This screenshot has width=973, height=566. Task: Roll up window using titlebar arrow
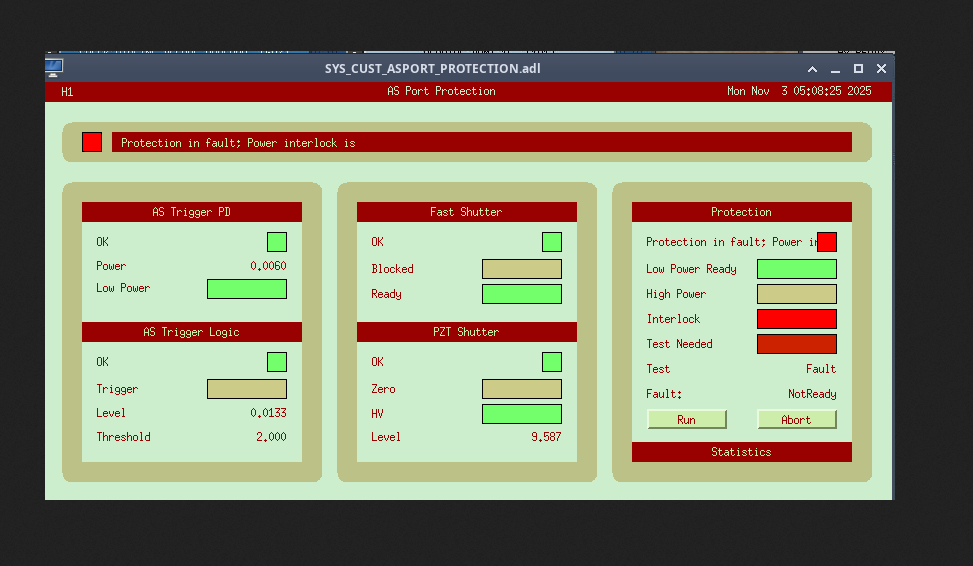coord(812,69)
